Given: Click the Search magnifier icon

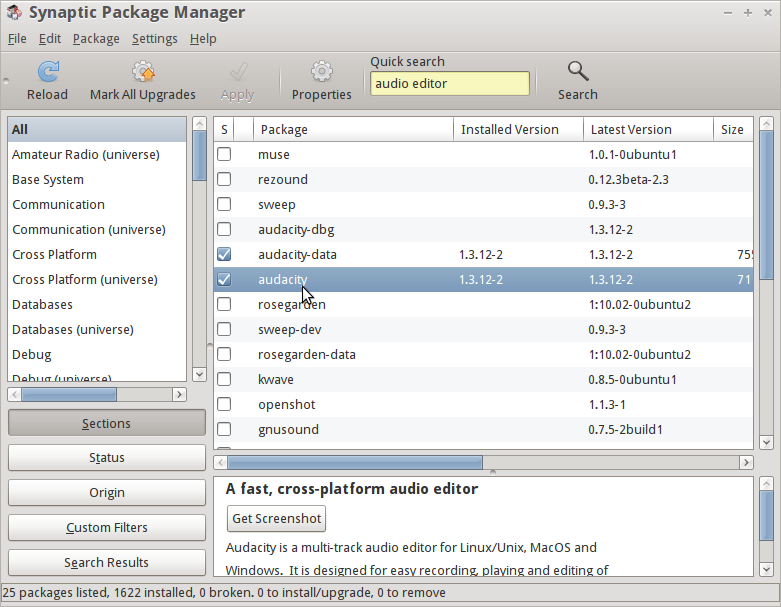Looking at the screenshot, I should click(x=578, y=71).
